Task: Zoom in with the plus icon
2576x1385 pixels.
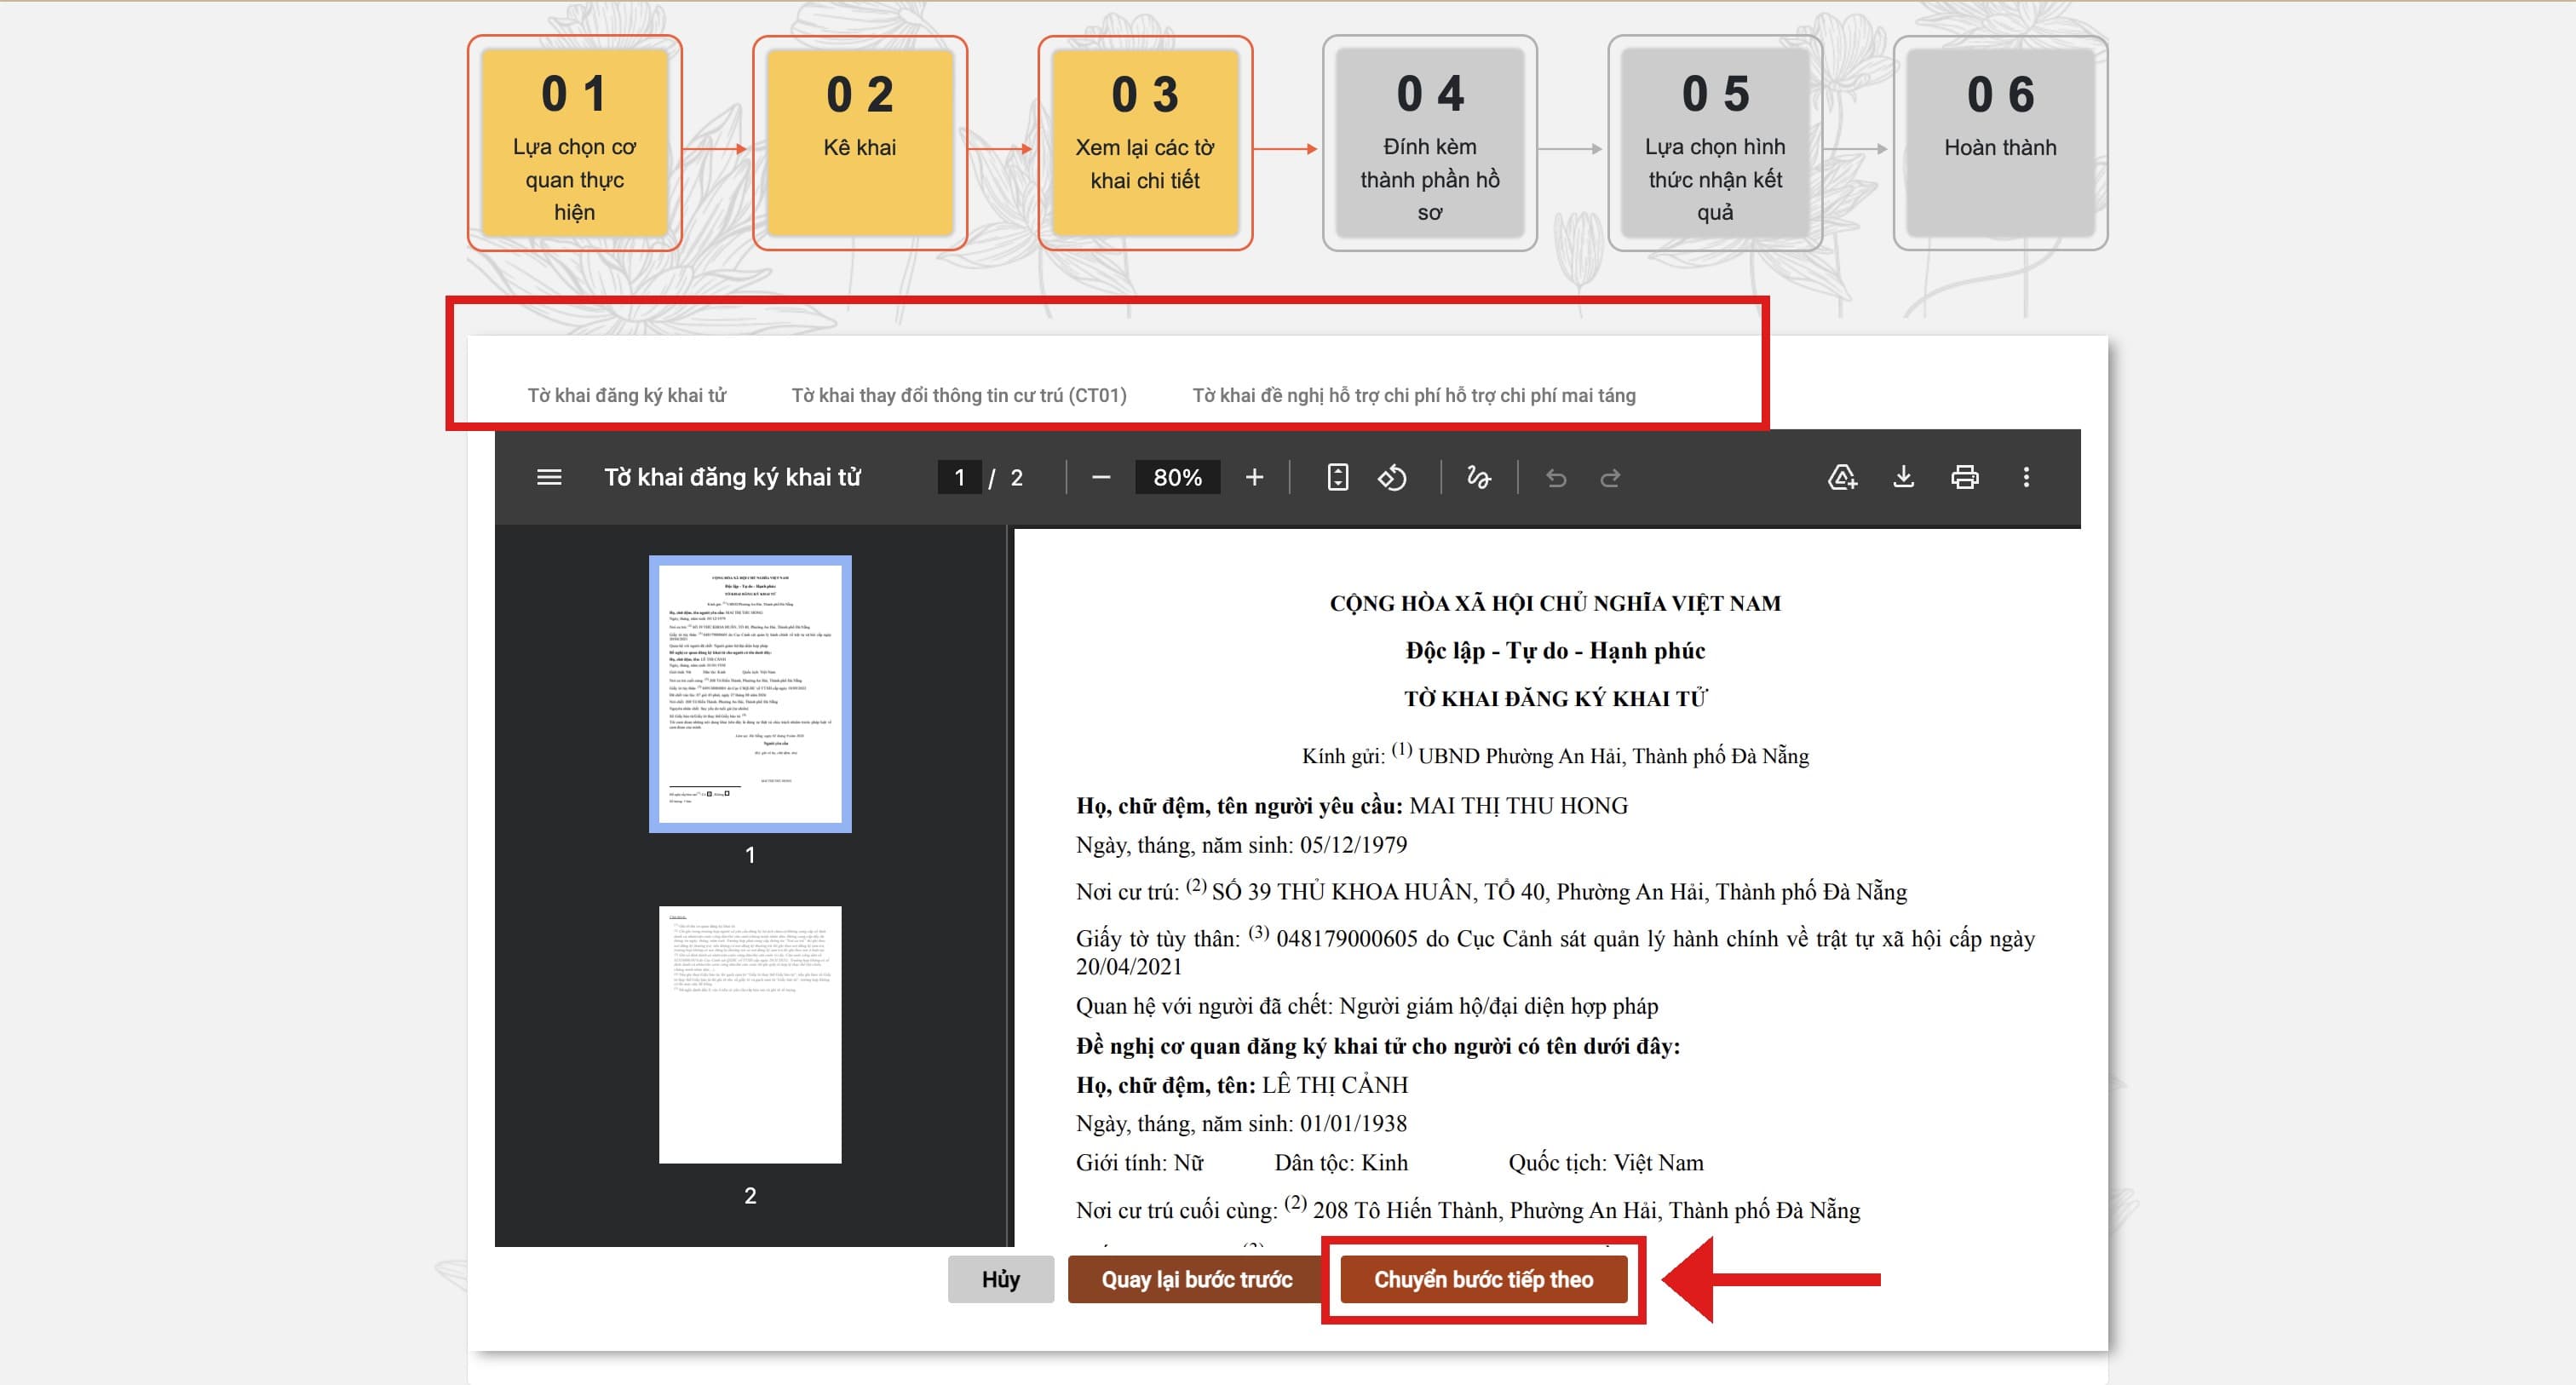Action: coord(1254,478)
